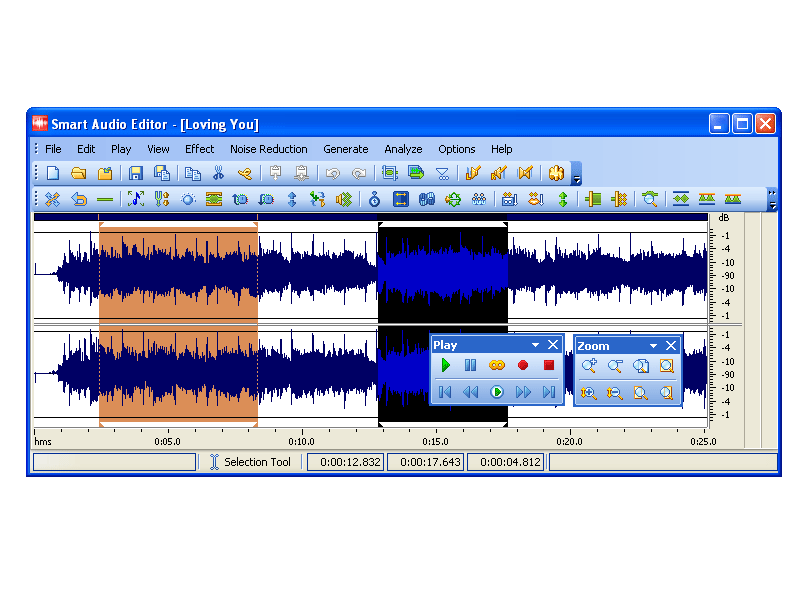
Task: Select the Cut scissors icon
Action: [218, 173]
